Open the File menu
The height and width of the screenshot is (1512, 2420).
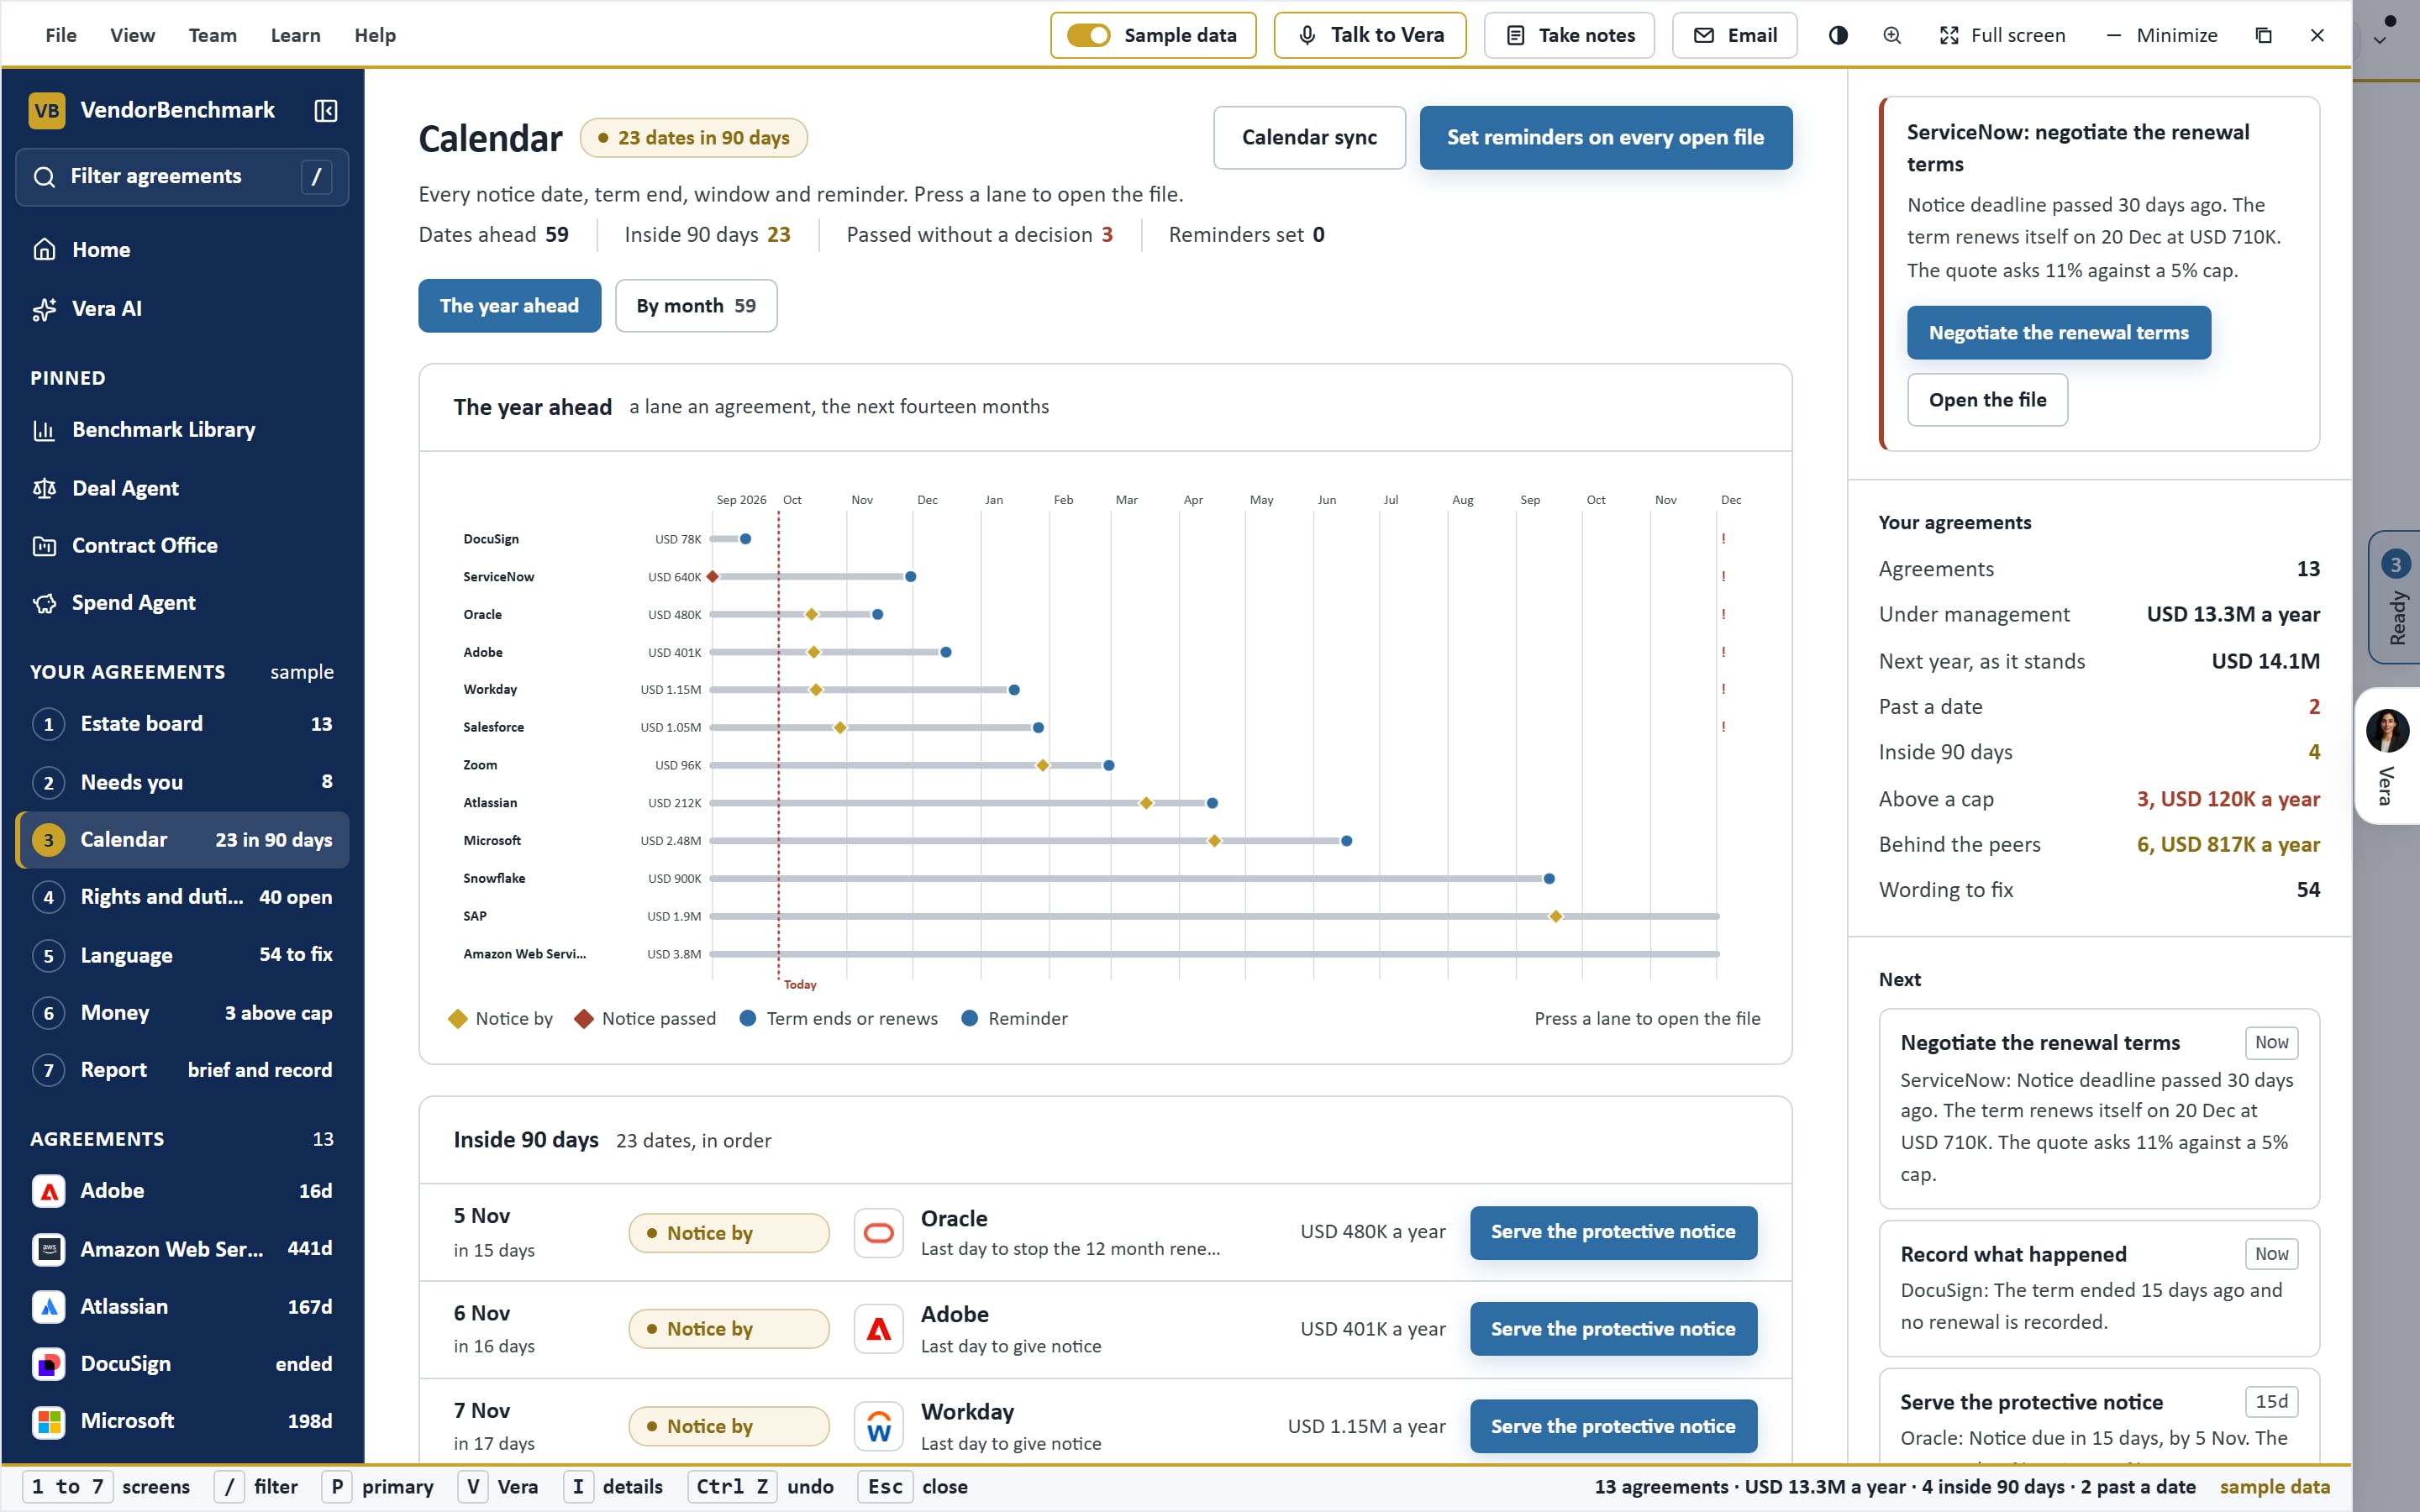click(60, 35)
